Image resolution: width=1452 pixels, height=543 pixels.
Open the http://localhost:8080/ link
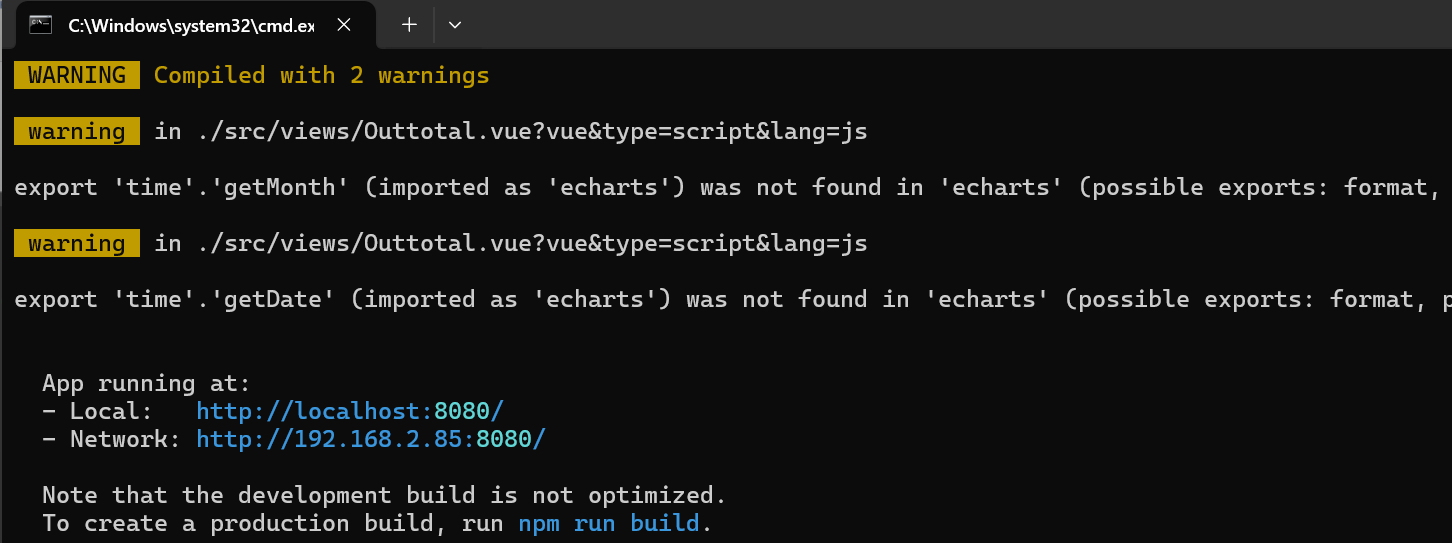tap(350, 411)
